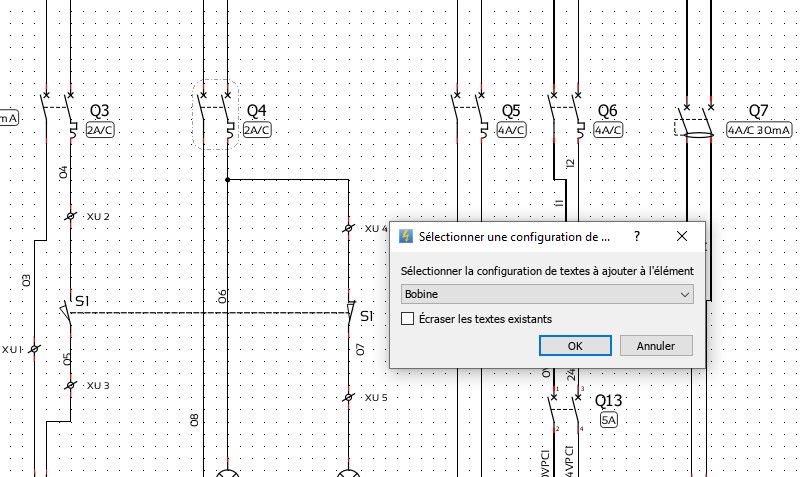
Task: Select the Q6 breaker symbol
Action: point(565,114)
